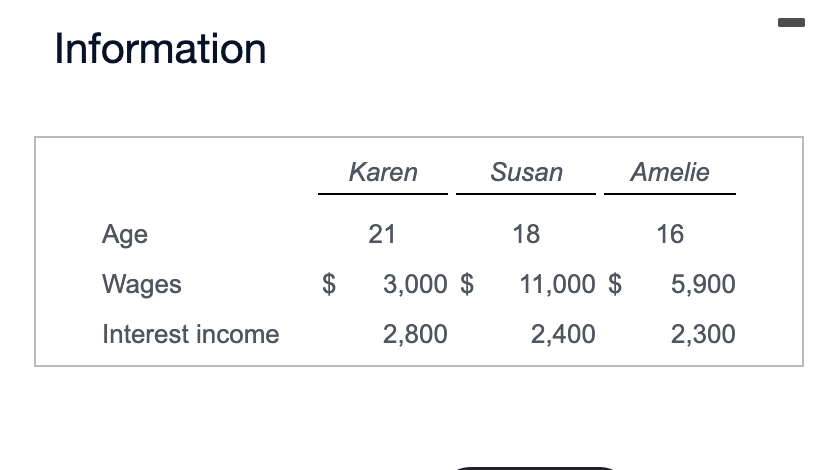Select the Amelie column header
This screenshot has width=830, height=470.
pos(670,172)
